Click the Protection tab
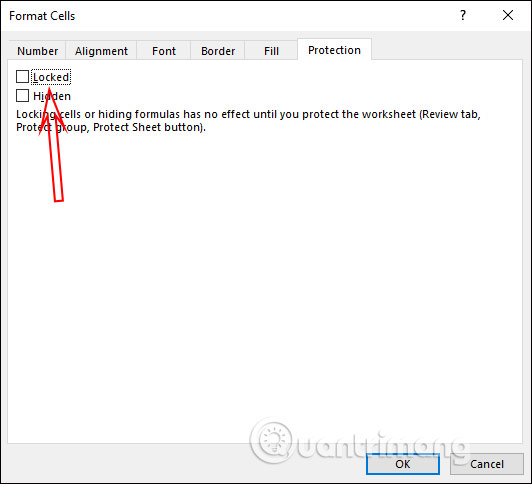This screenshot has width=532, height=484. (x=334, y=50)
